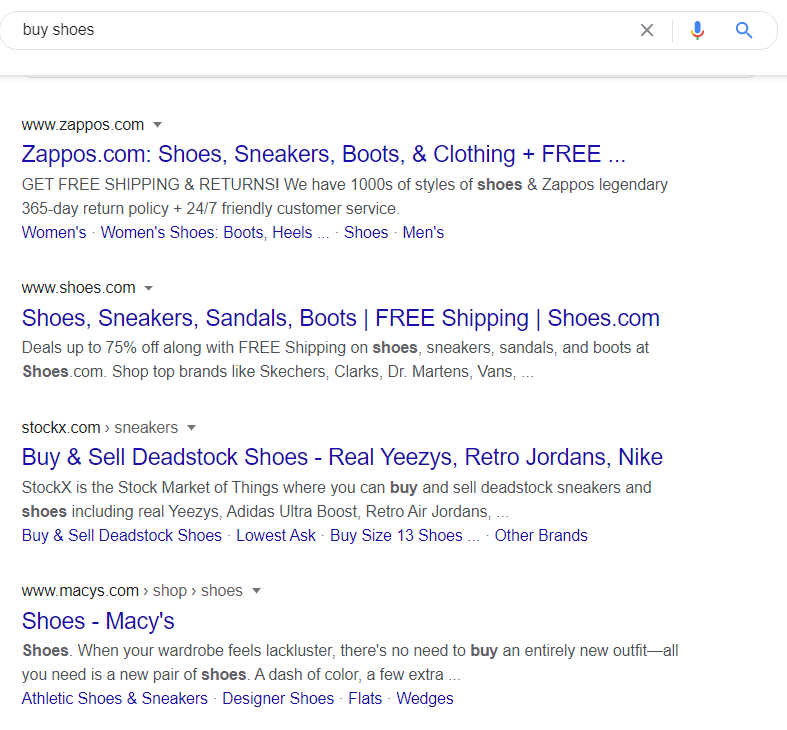This screenshot has width=787, height=730.
Task: Expand dropdown arrow beside macys.com URL
Action: point(256,591)
